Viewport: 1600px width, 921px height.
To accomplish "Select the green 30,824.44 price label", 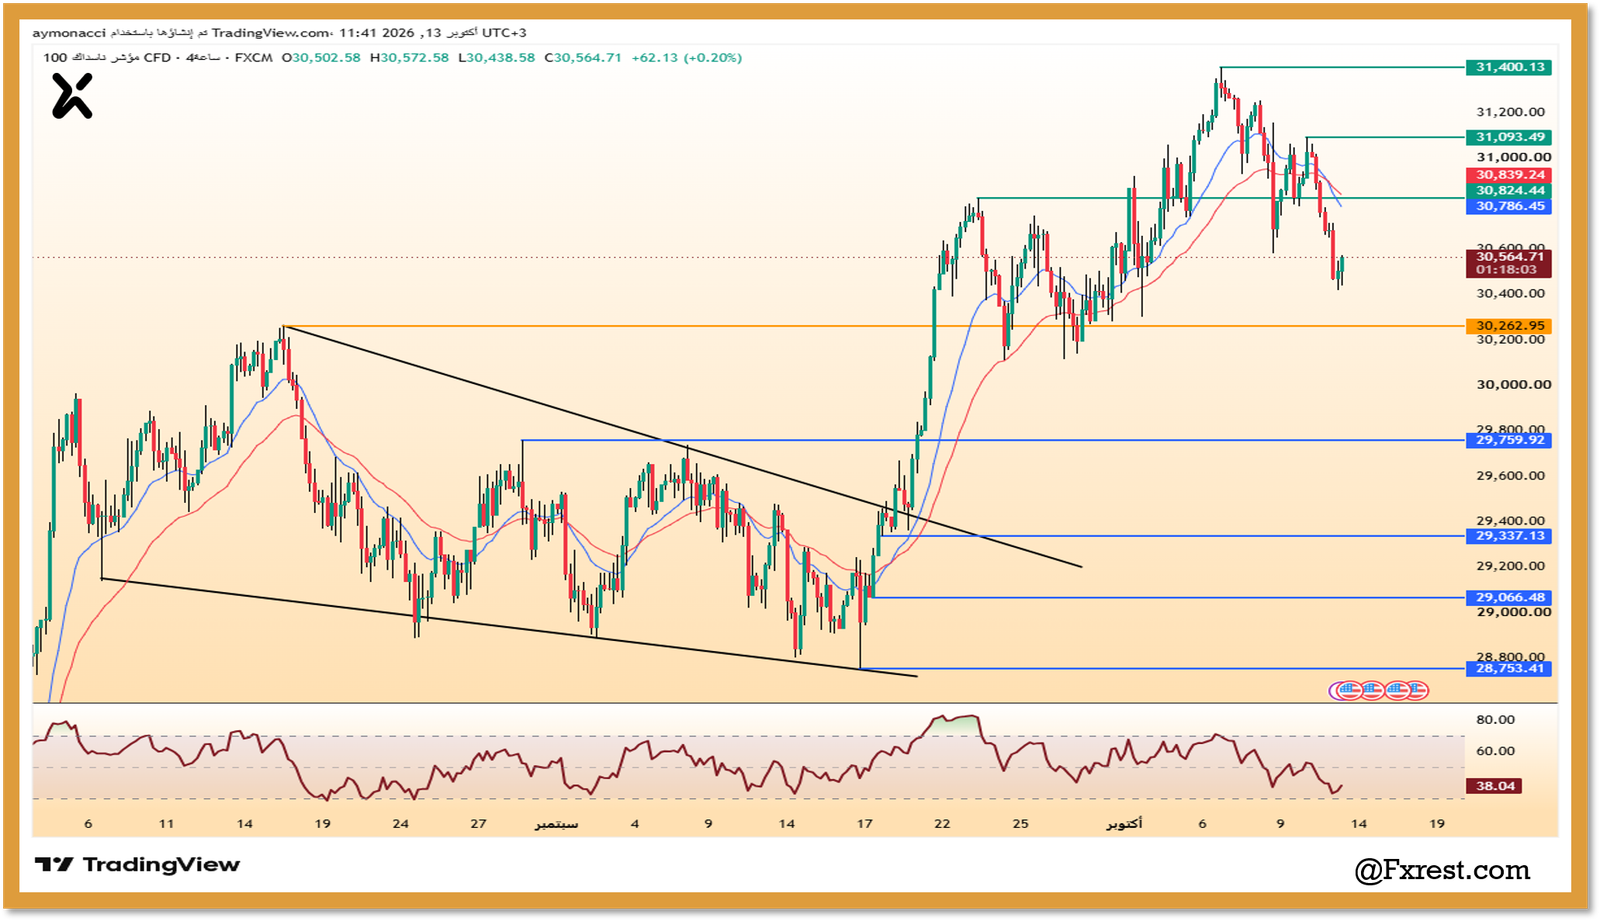I will 1510,191.
